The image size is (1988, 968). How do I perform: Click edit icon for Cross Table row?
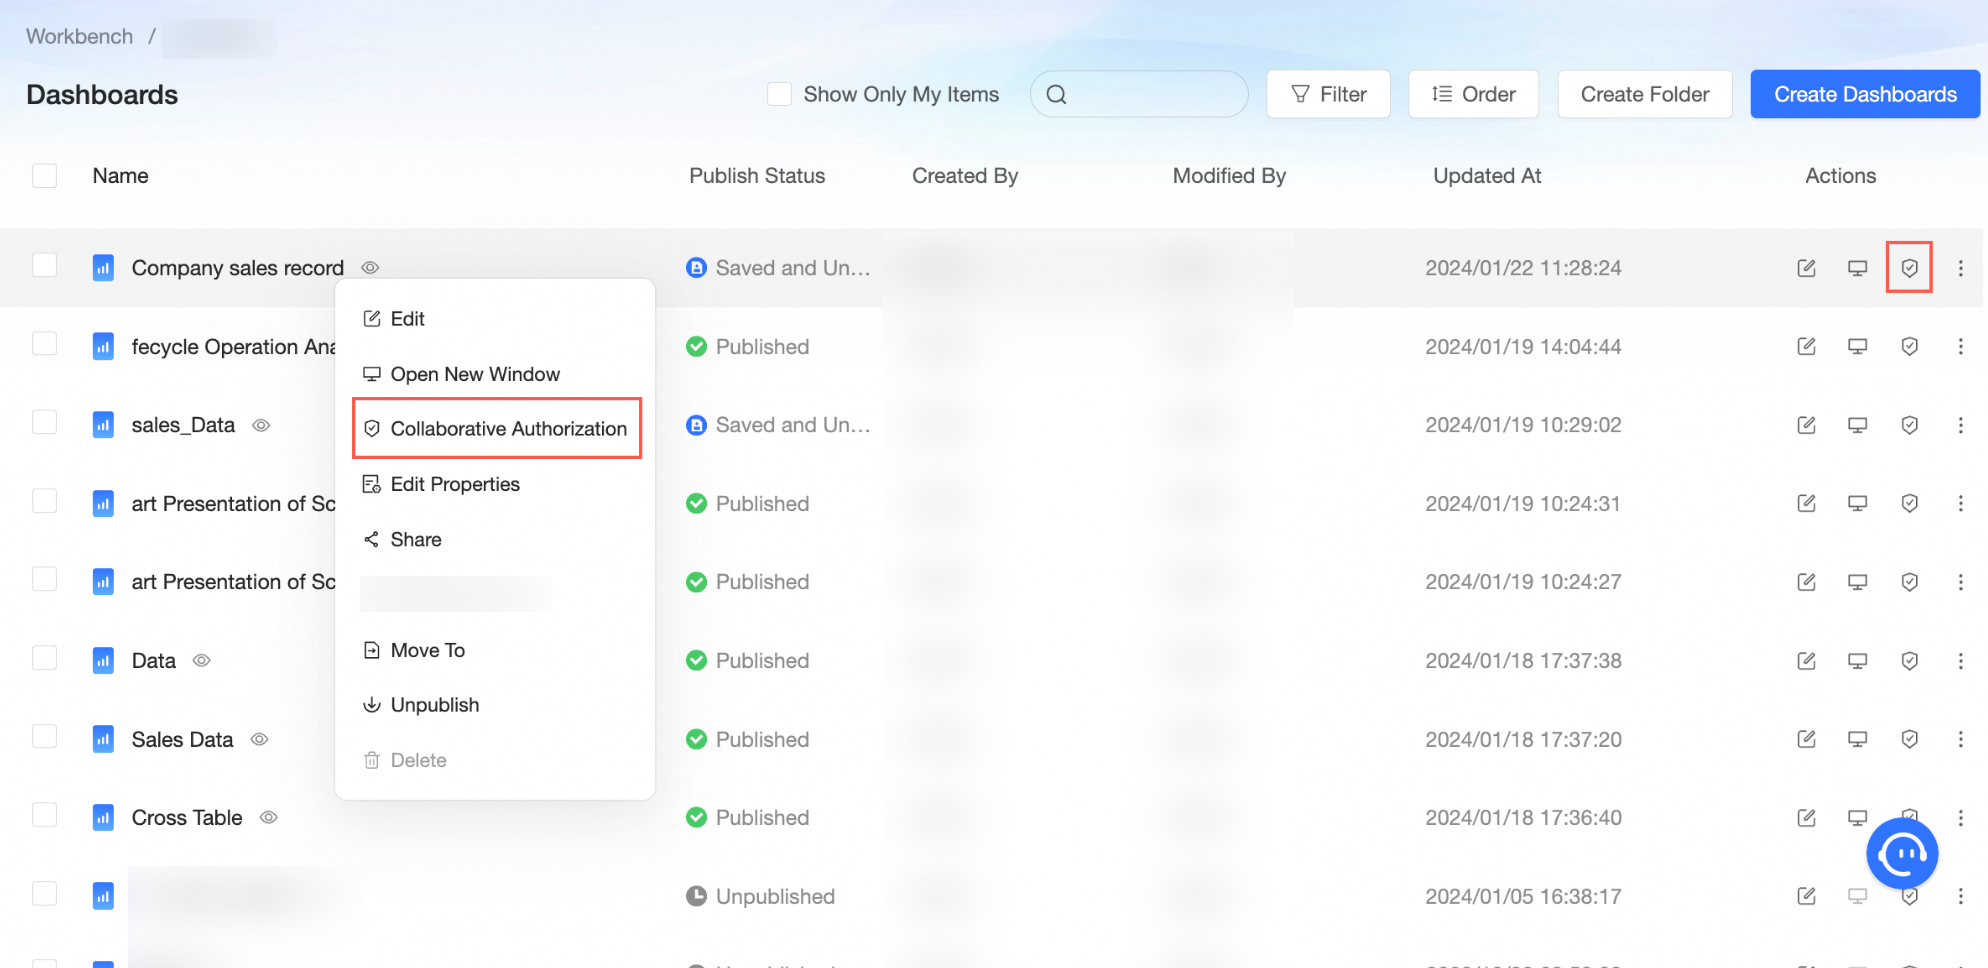point(1806,818)
